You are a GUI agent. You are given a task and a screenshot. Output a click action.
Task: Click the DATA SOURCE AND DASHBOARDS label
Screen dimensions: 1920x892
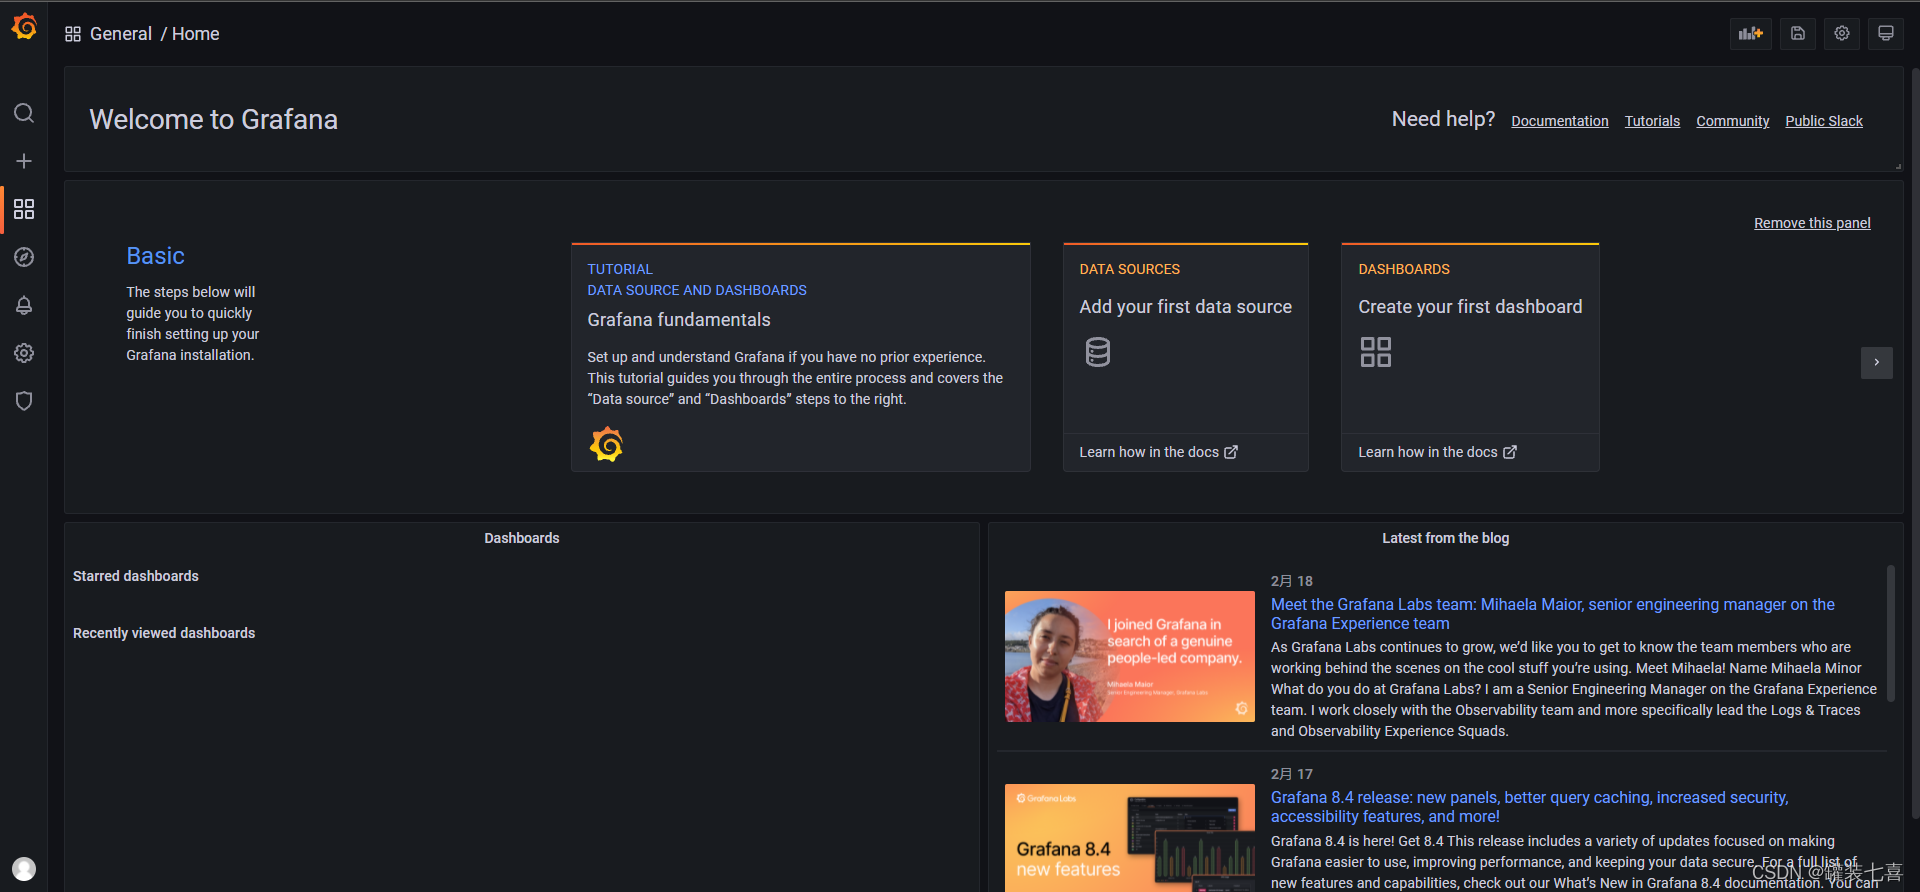(697, 290)
